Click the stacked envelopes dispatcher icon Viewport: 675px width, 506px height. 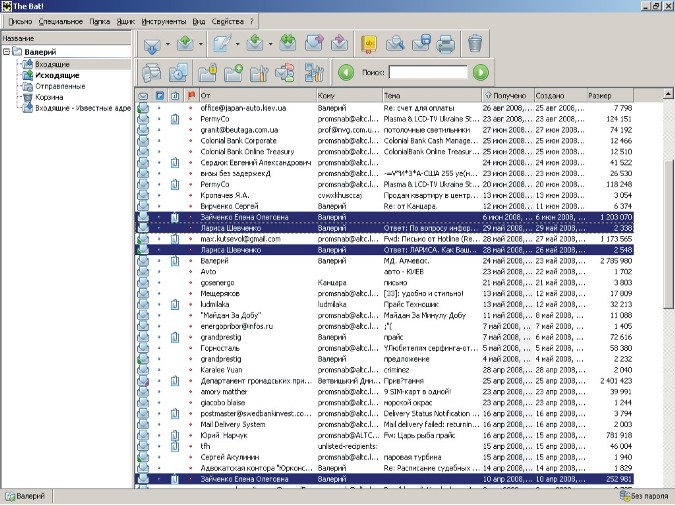pyautogui.click(x=152, y=72)
